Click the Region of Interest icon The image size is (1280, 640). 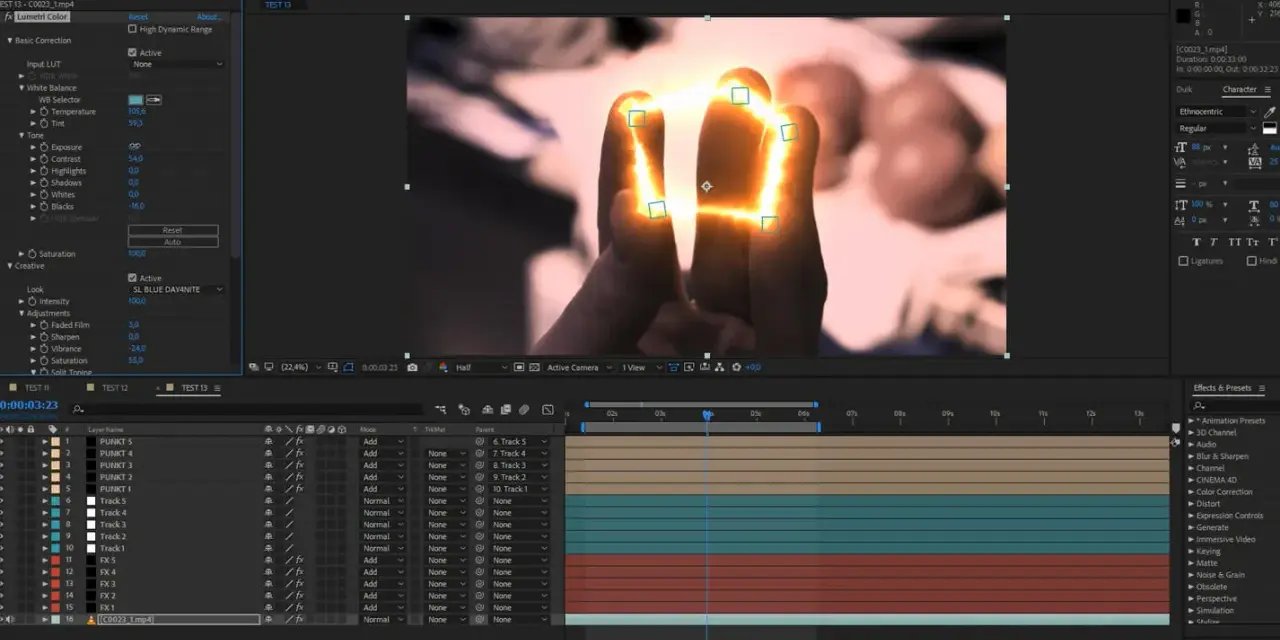tap(518, 368)
